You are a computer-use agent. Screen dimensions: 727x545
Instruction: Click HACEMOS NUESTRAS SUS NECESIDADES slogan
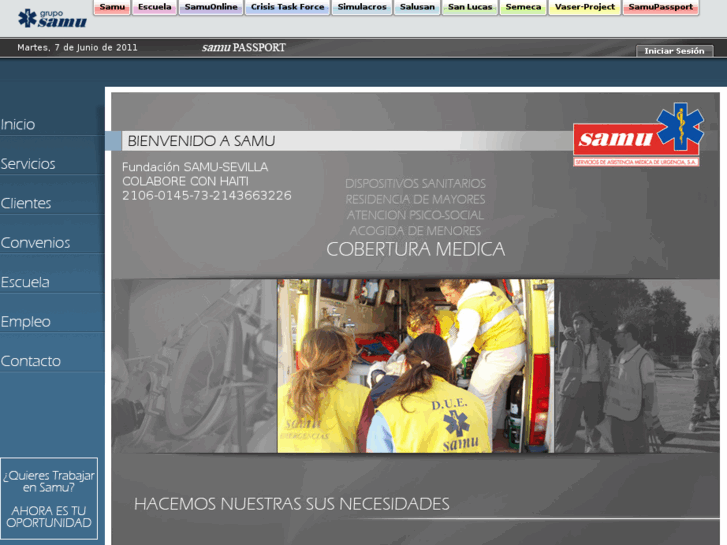click(292, 504)
